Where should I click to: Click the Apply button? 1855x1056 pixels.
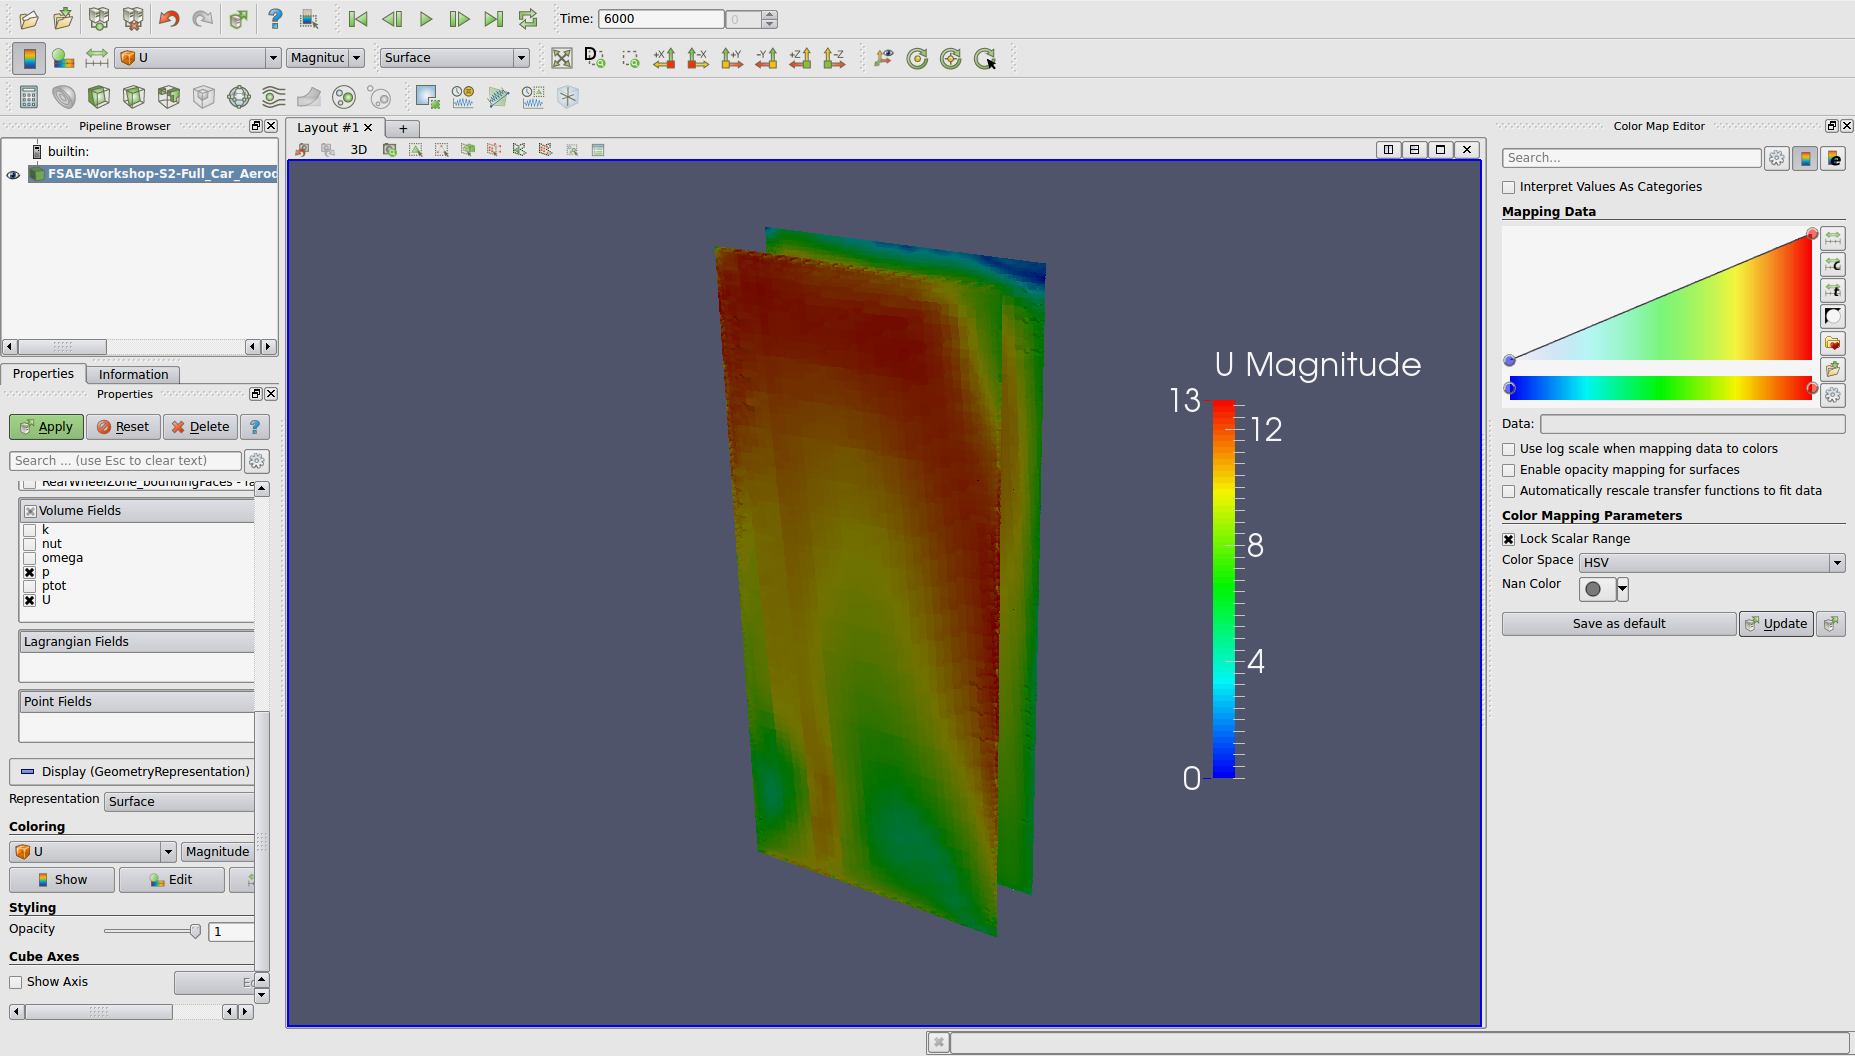47,427
